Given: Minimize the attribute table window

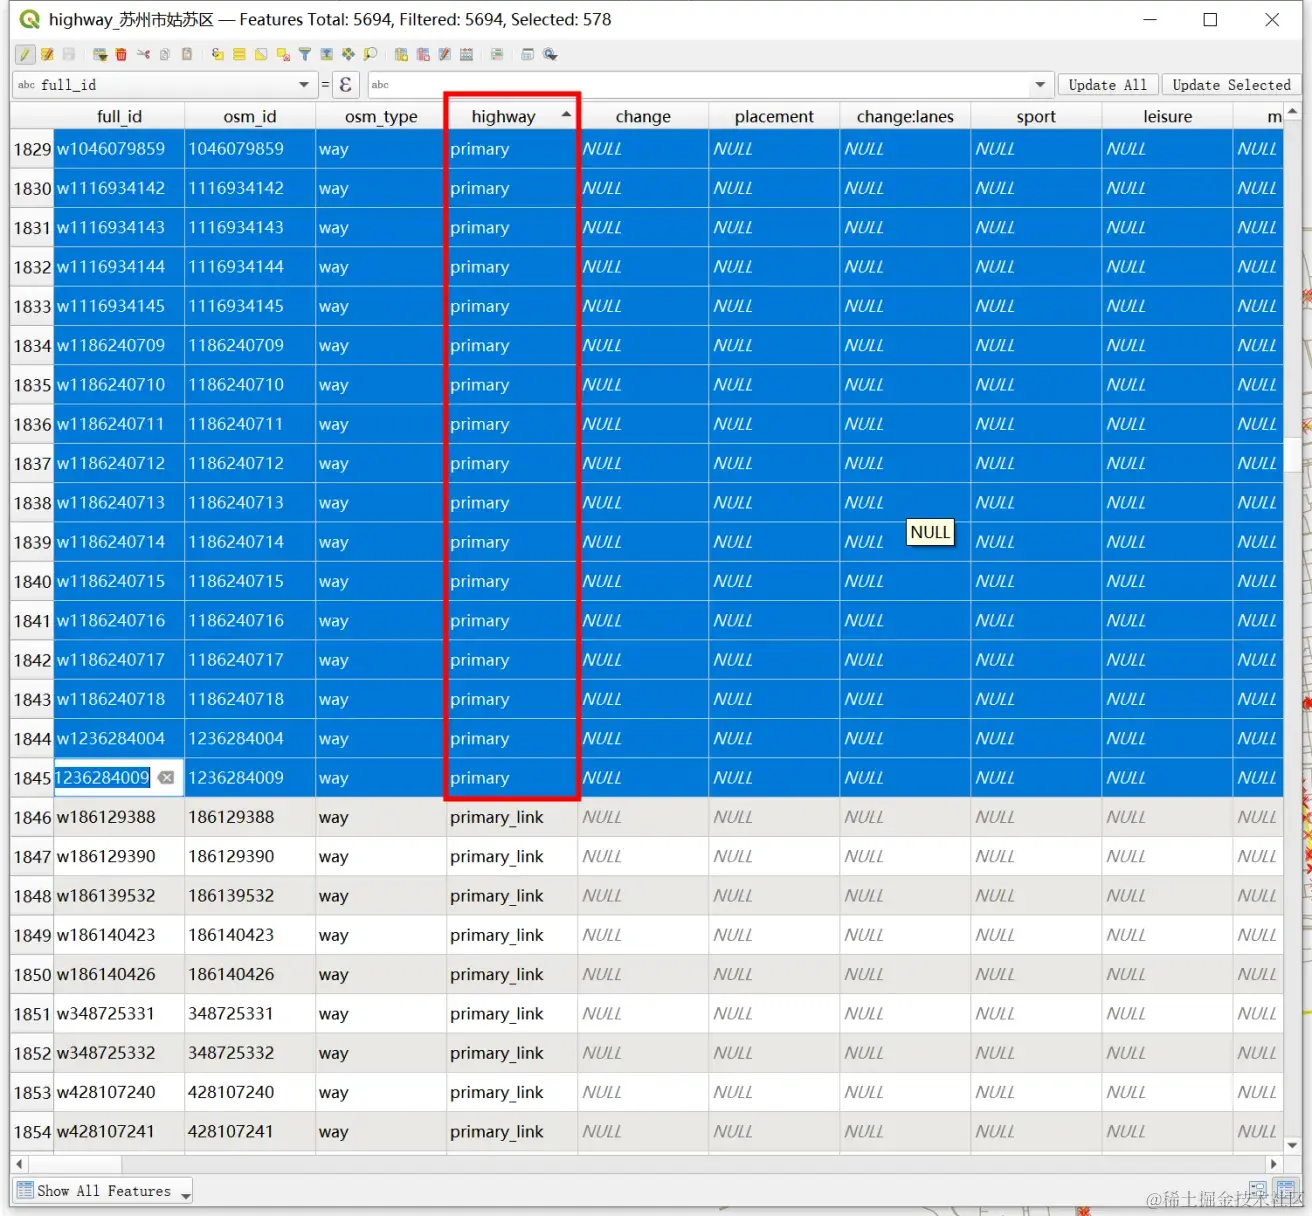Looking at the screenshot, I should [1150, 19].
